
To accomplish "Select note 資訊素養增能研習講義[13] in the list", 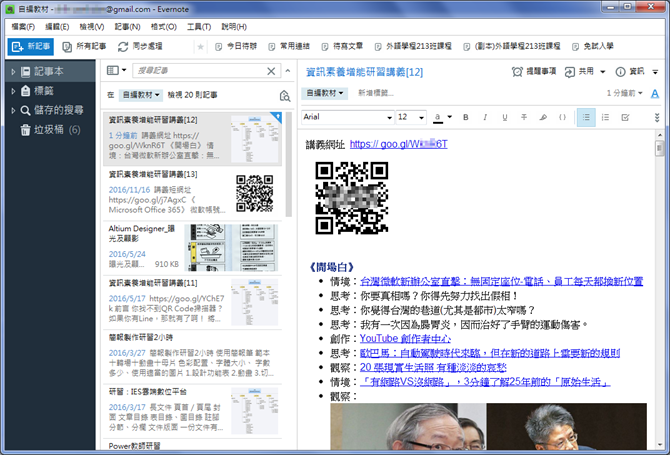I will click(x=192, y=194).
